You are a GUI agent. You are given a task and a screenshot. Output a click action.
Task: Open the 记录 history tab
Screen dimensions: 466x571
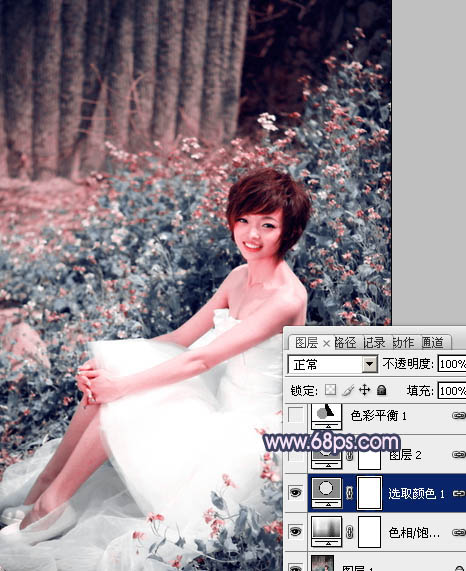coord(374,343)
